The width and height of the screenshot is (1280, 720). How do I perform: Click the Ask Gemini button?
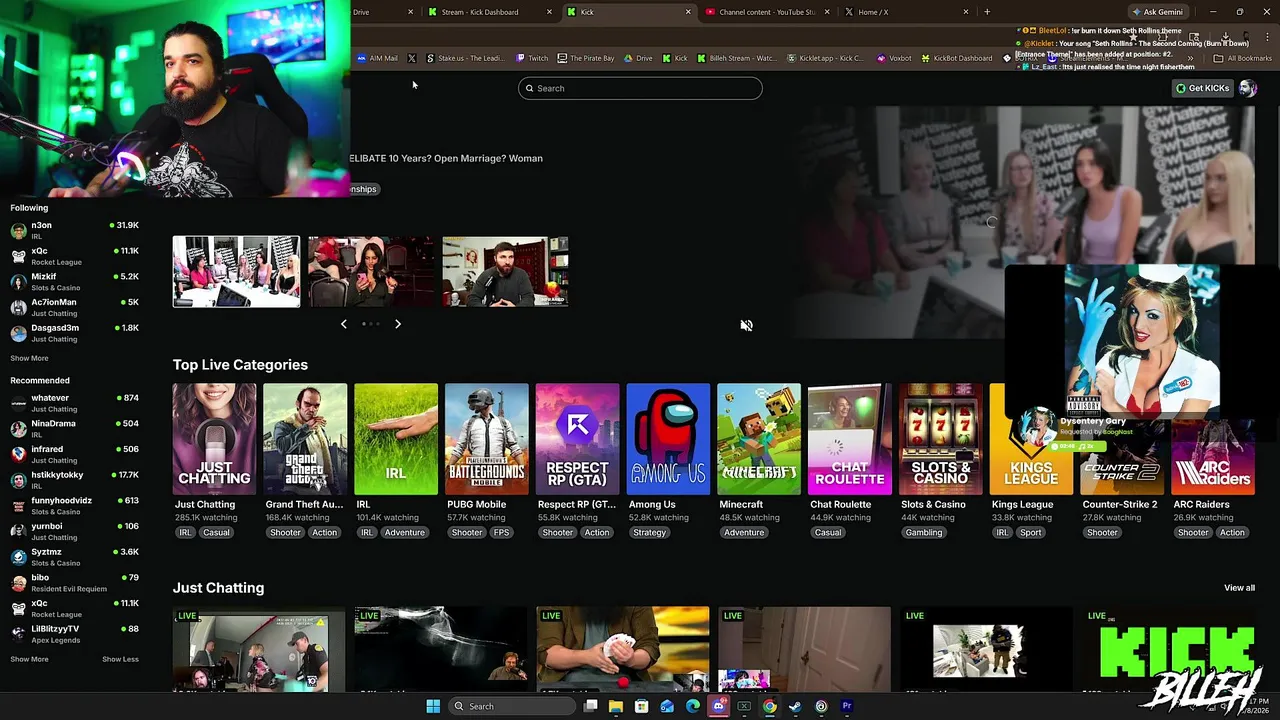[1156, 12]
